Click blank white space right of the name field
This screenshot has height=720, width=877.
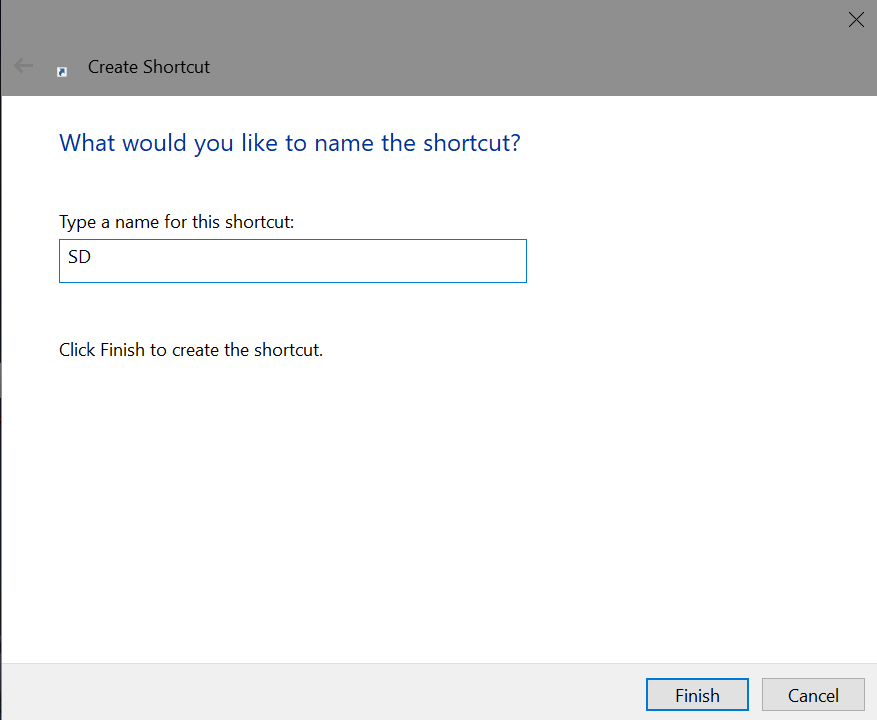tap(699, 261)
